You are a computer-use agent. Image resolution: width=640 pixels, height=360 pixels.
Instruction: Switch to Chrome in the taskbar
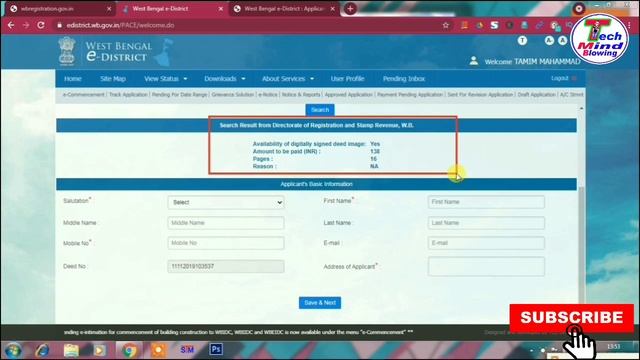129,350
